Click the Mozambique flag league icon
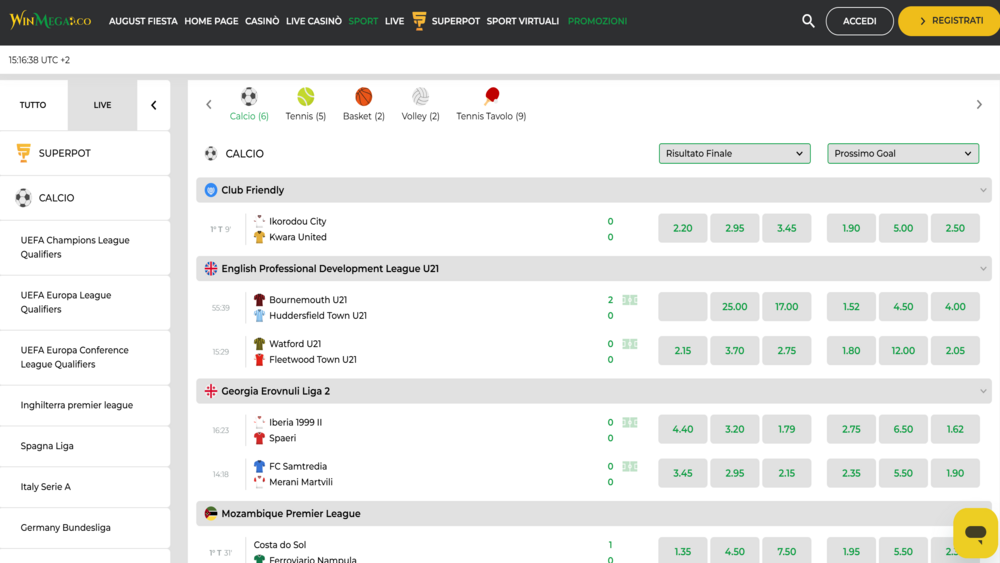Screen dimensions: 1000x563 [210, 513]
